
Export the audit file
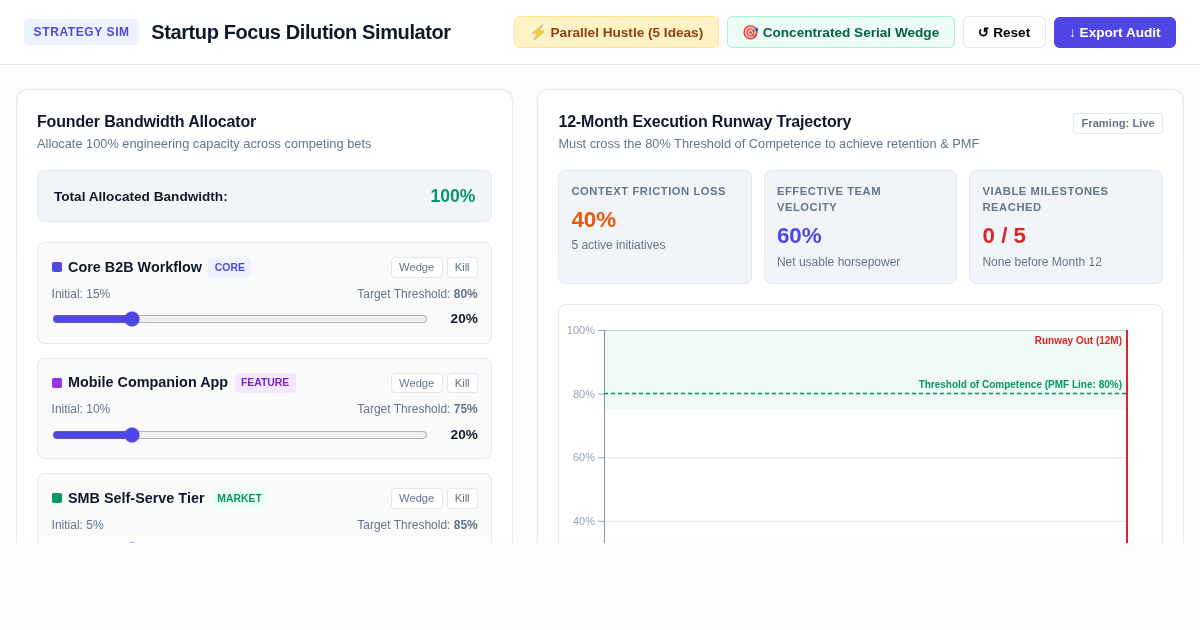click(1115, 32)
